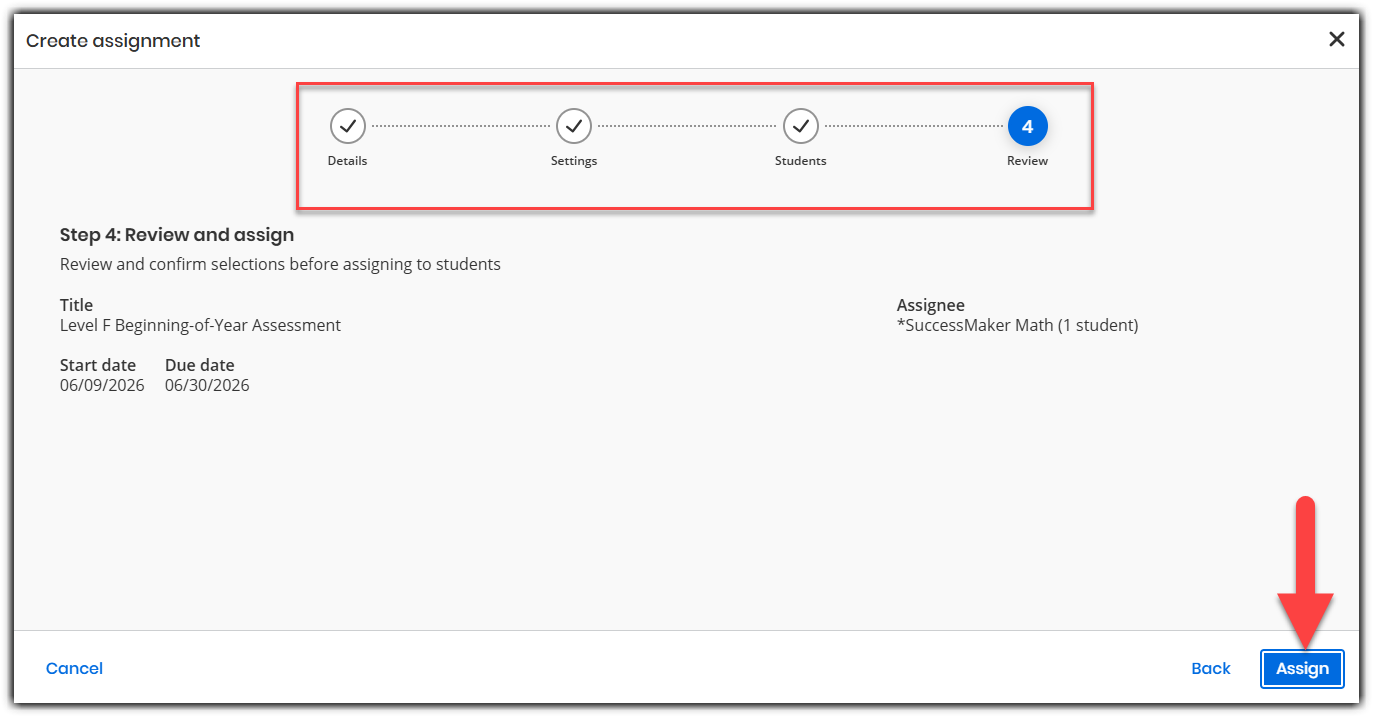Image resolution: width=1375 pixels, height=719 pixels.
Task: Click the Create assignment dialog title
Action: (x=113, y=40)
